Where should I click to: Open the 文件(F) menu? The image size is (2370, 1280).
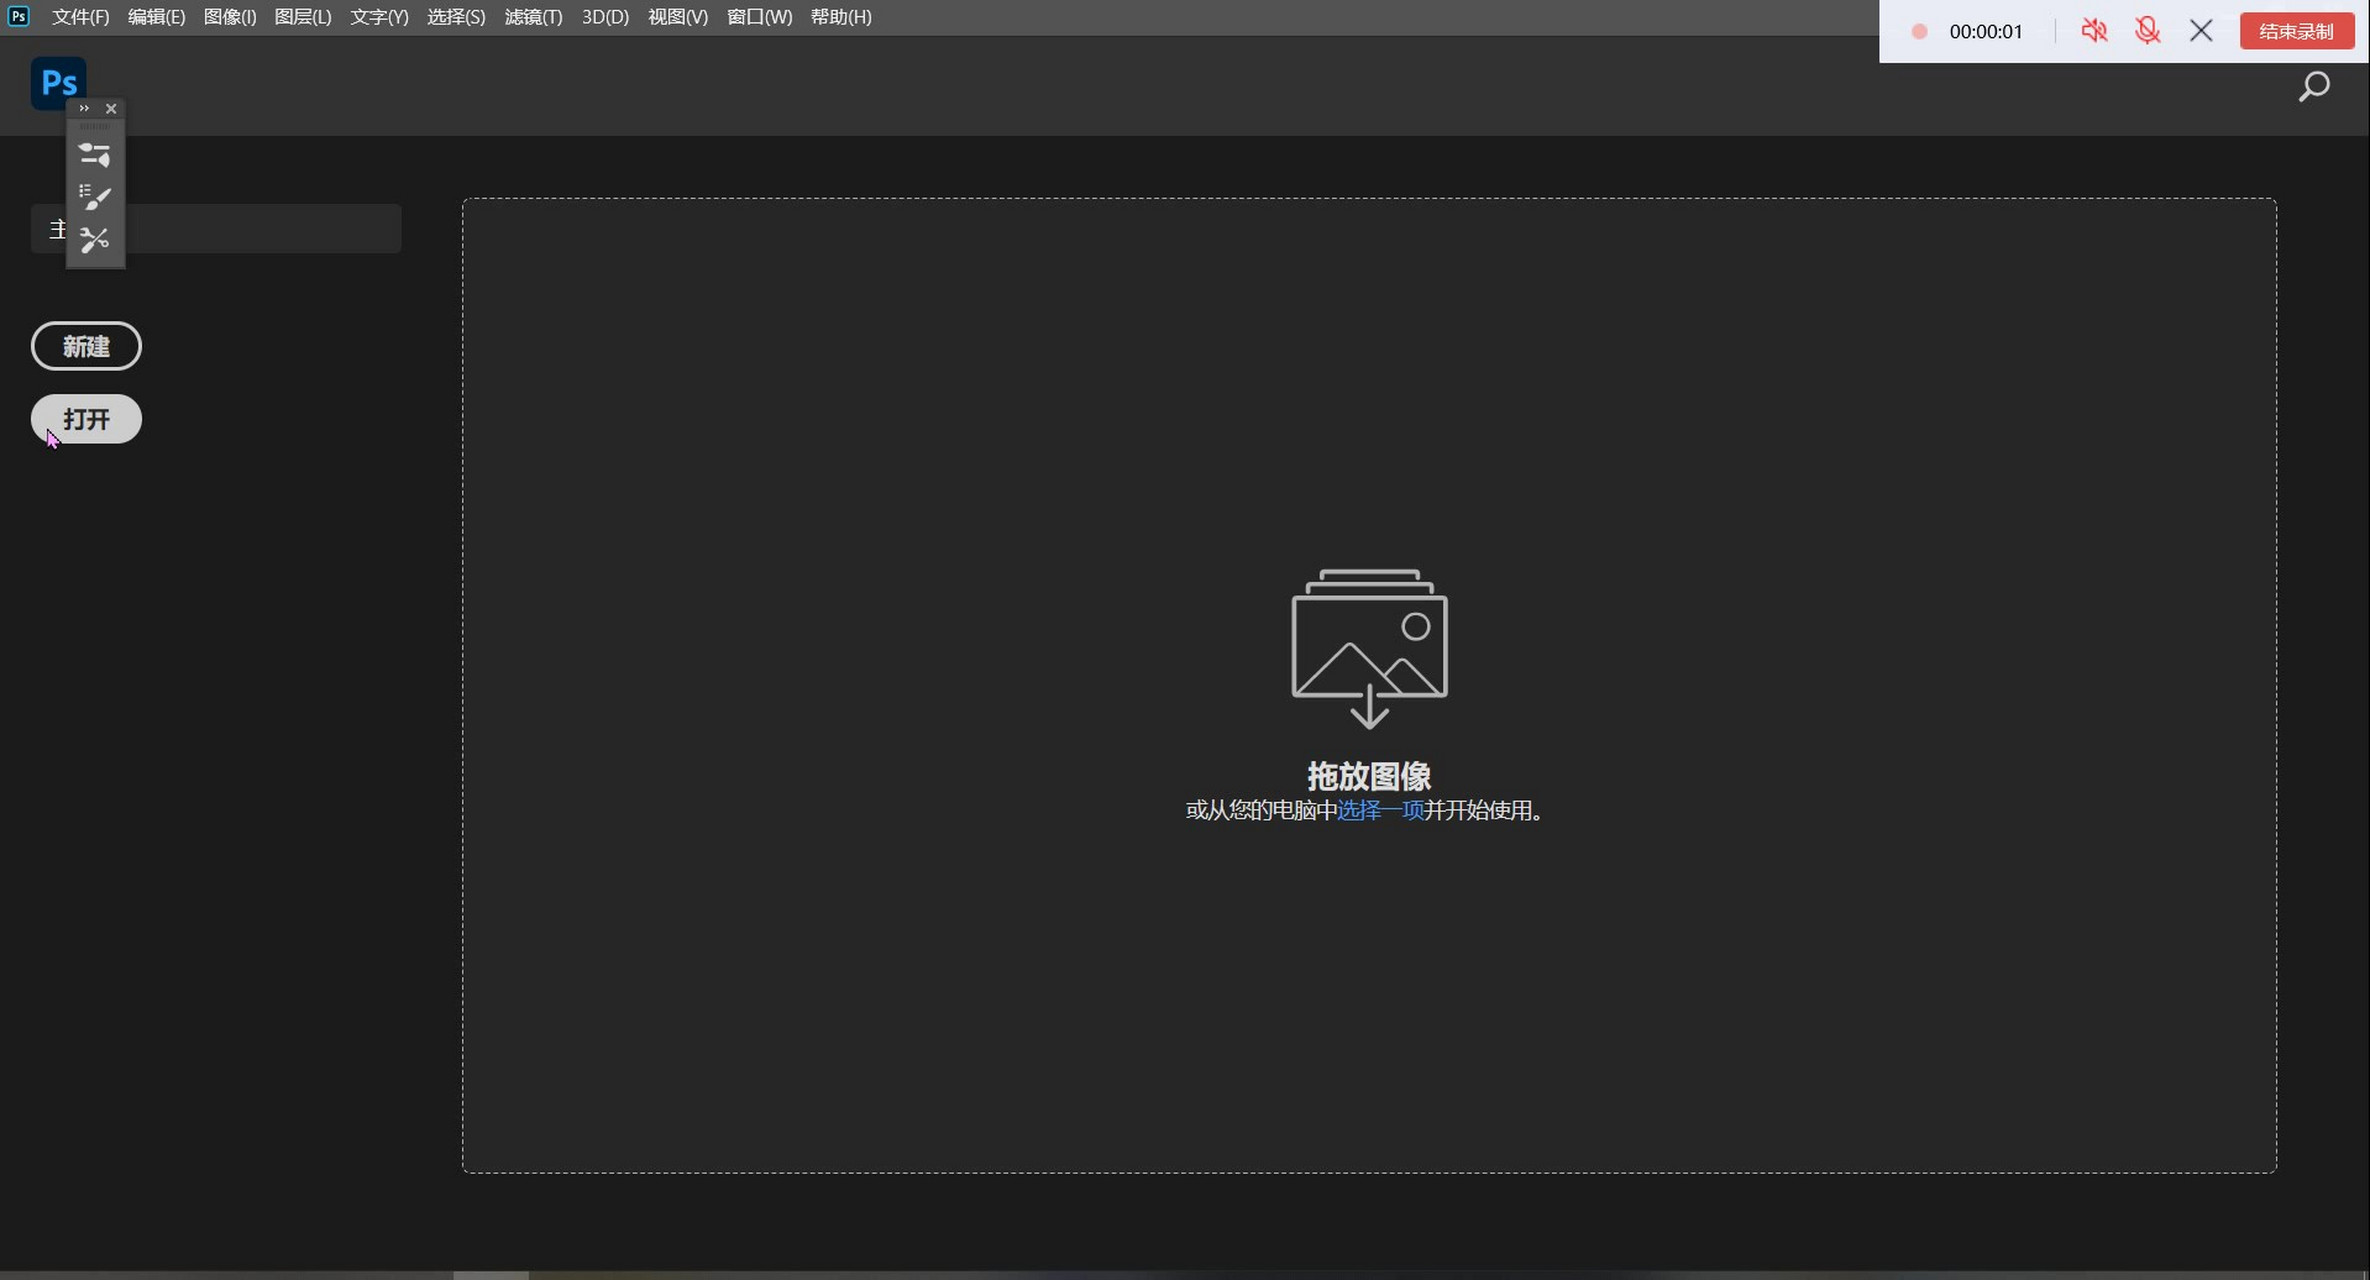point(80,17)
